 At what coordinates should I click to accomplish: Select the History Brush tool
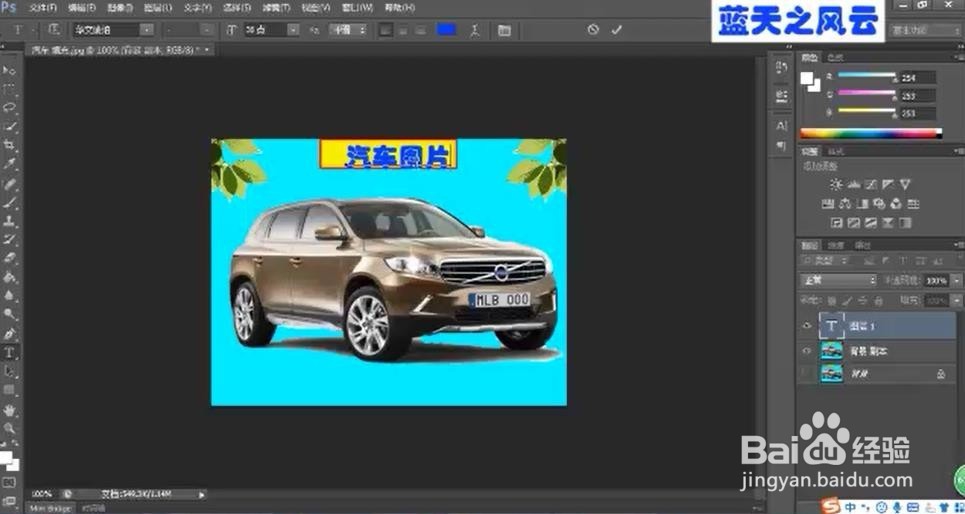10,239
